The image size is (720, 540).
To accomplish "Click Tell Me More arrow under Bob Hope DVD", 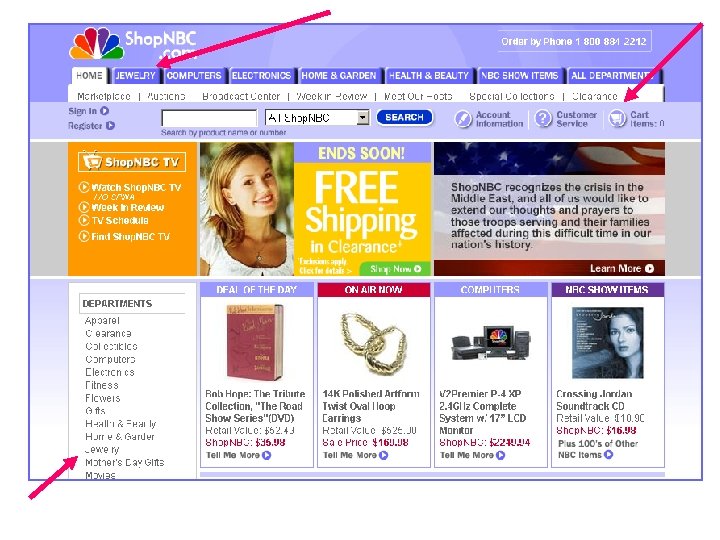I will [x=266, y=455].
